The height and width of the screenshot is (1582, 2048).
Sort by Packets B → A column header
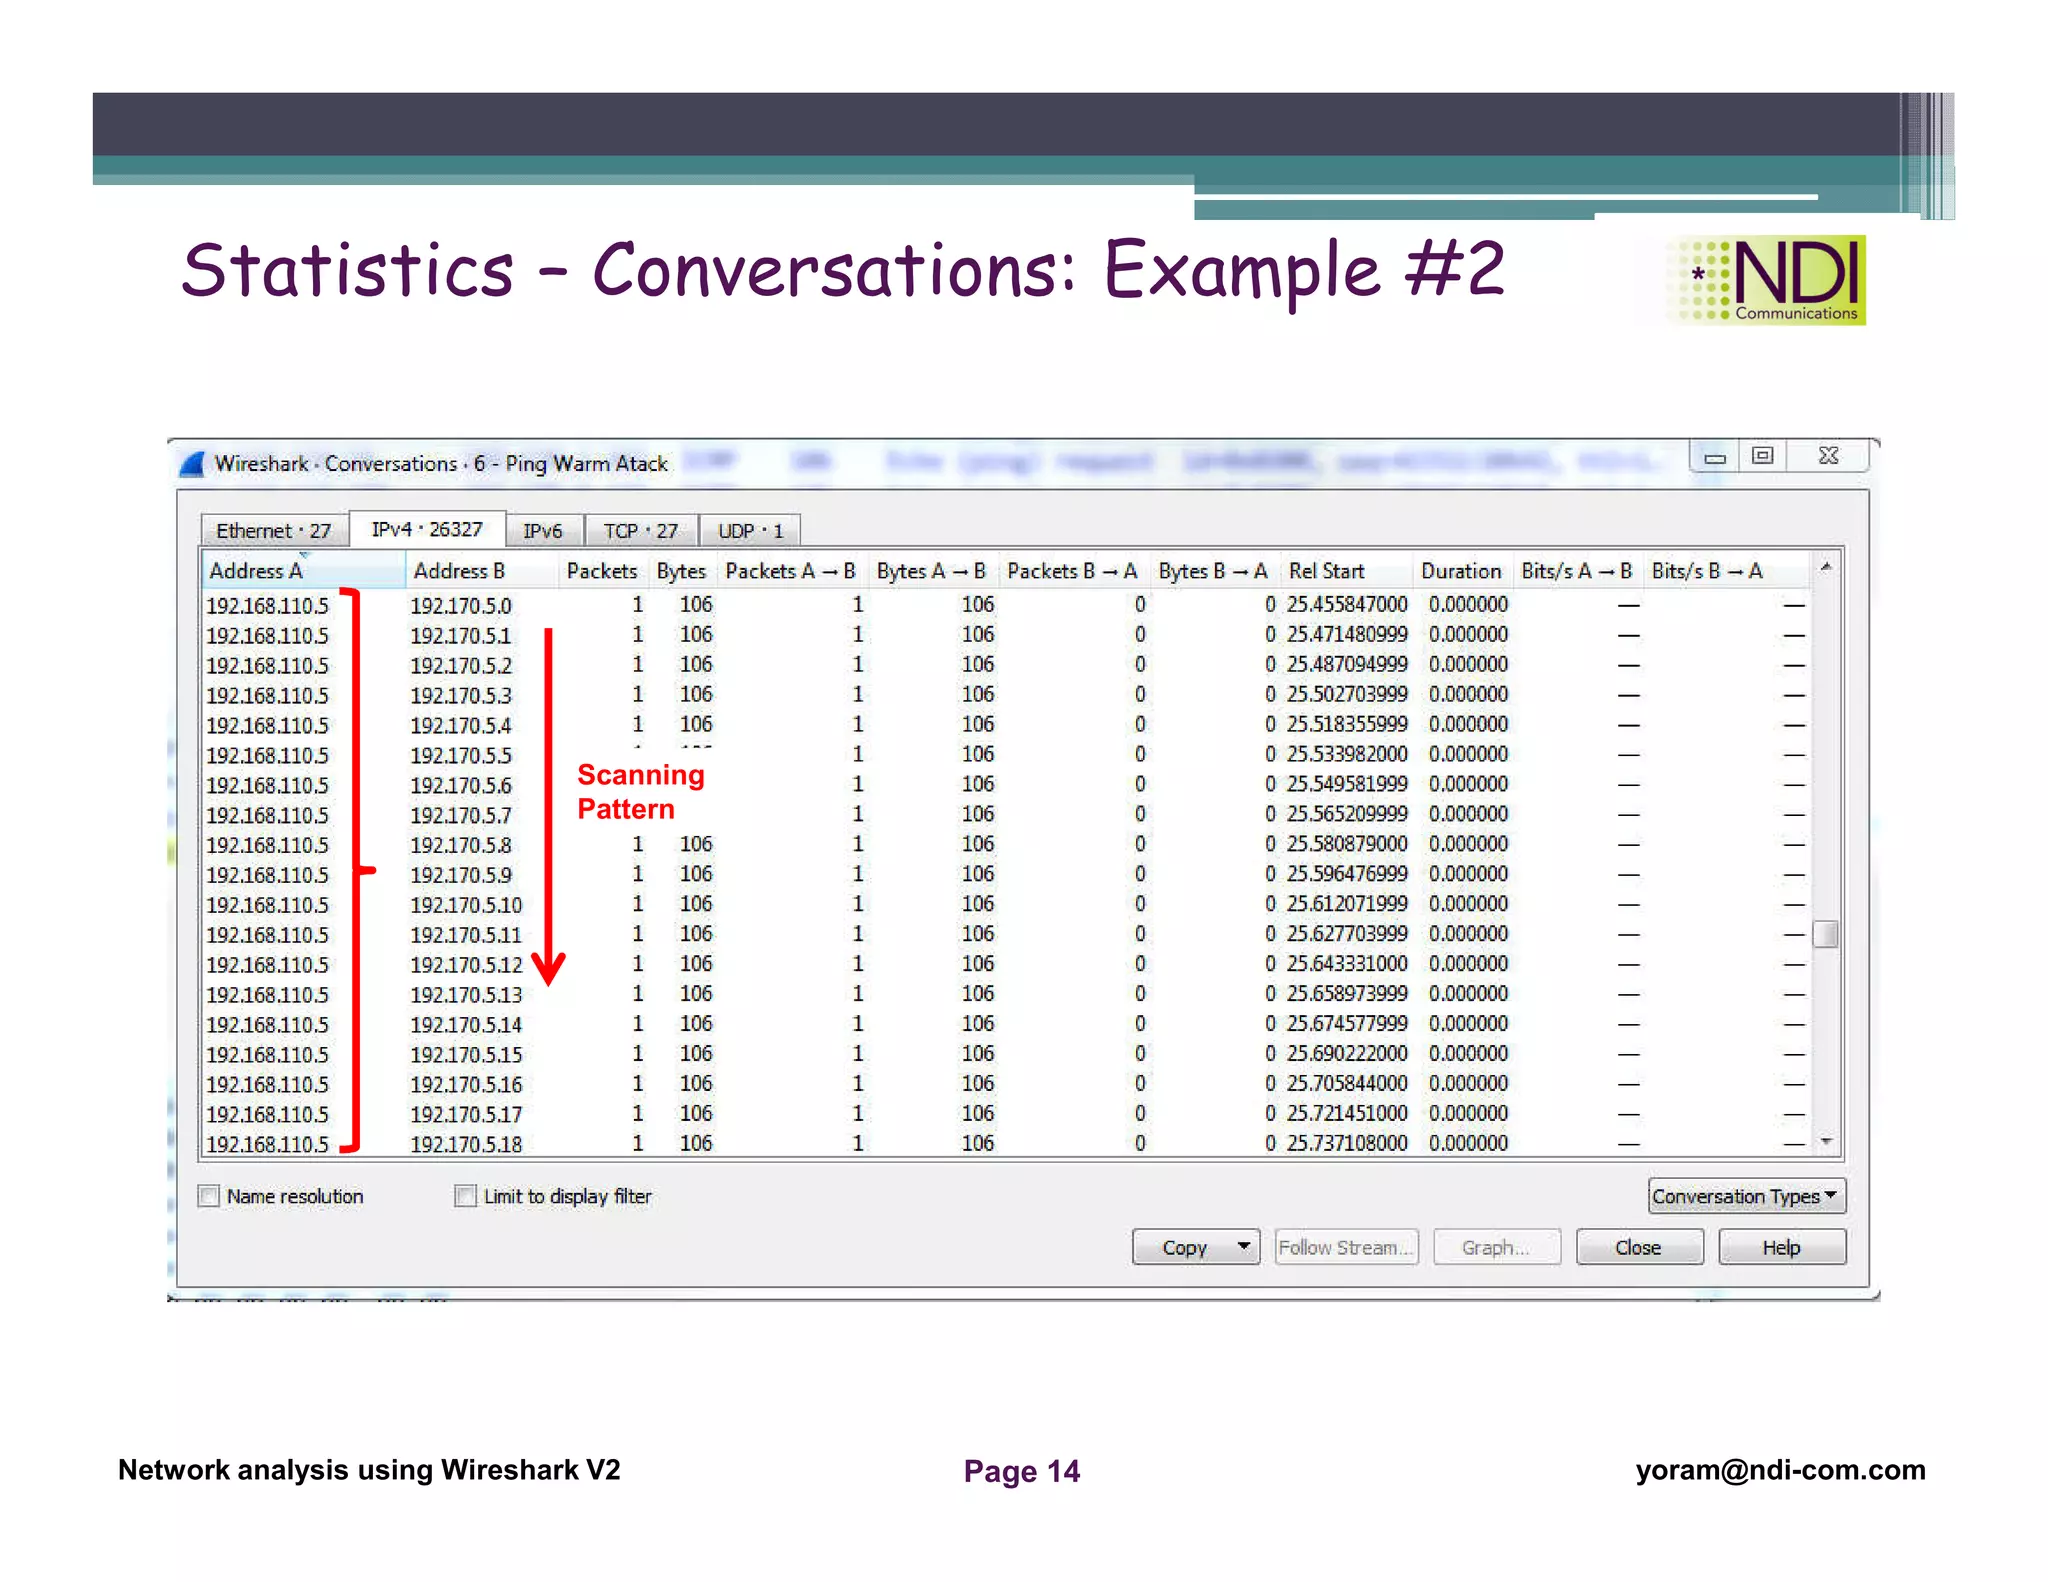(x=1073, y=571)
